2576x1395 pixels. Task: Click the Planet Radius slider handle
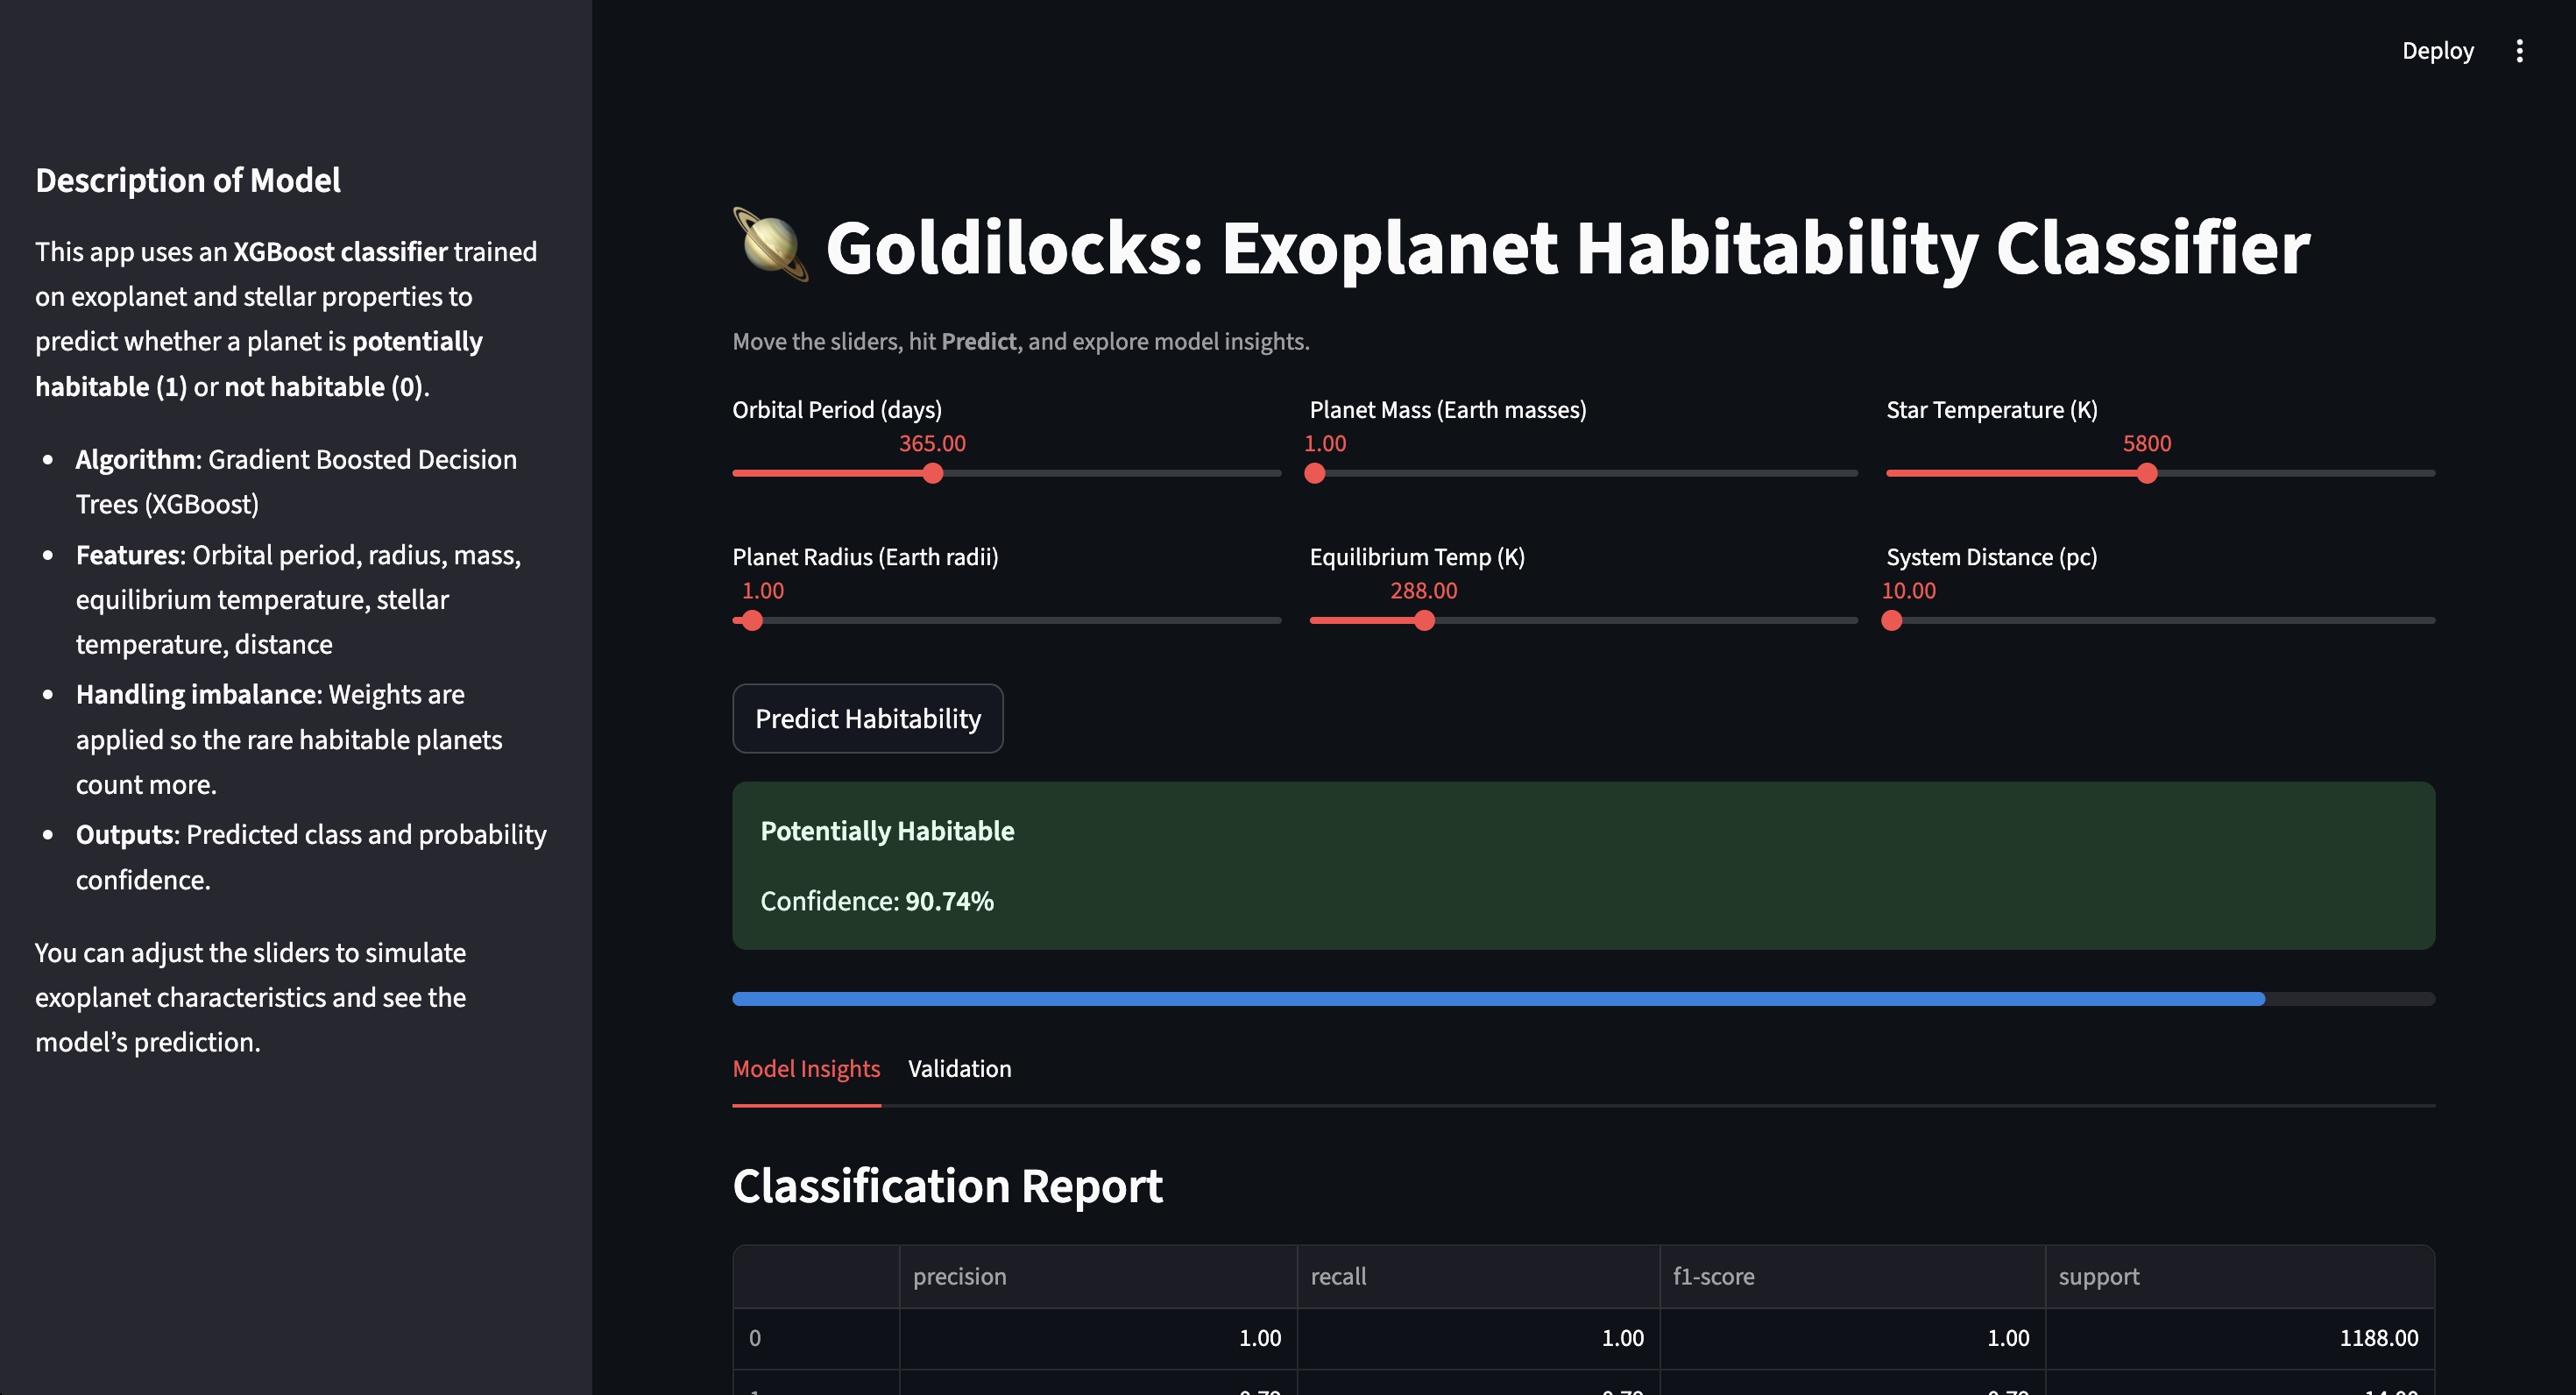tap(753, 620)
